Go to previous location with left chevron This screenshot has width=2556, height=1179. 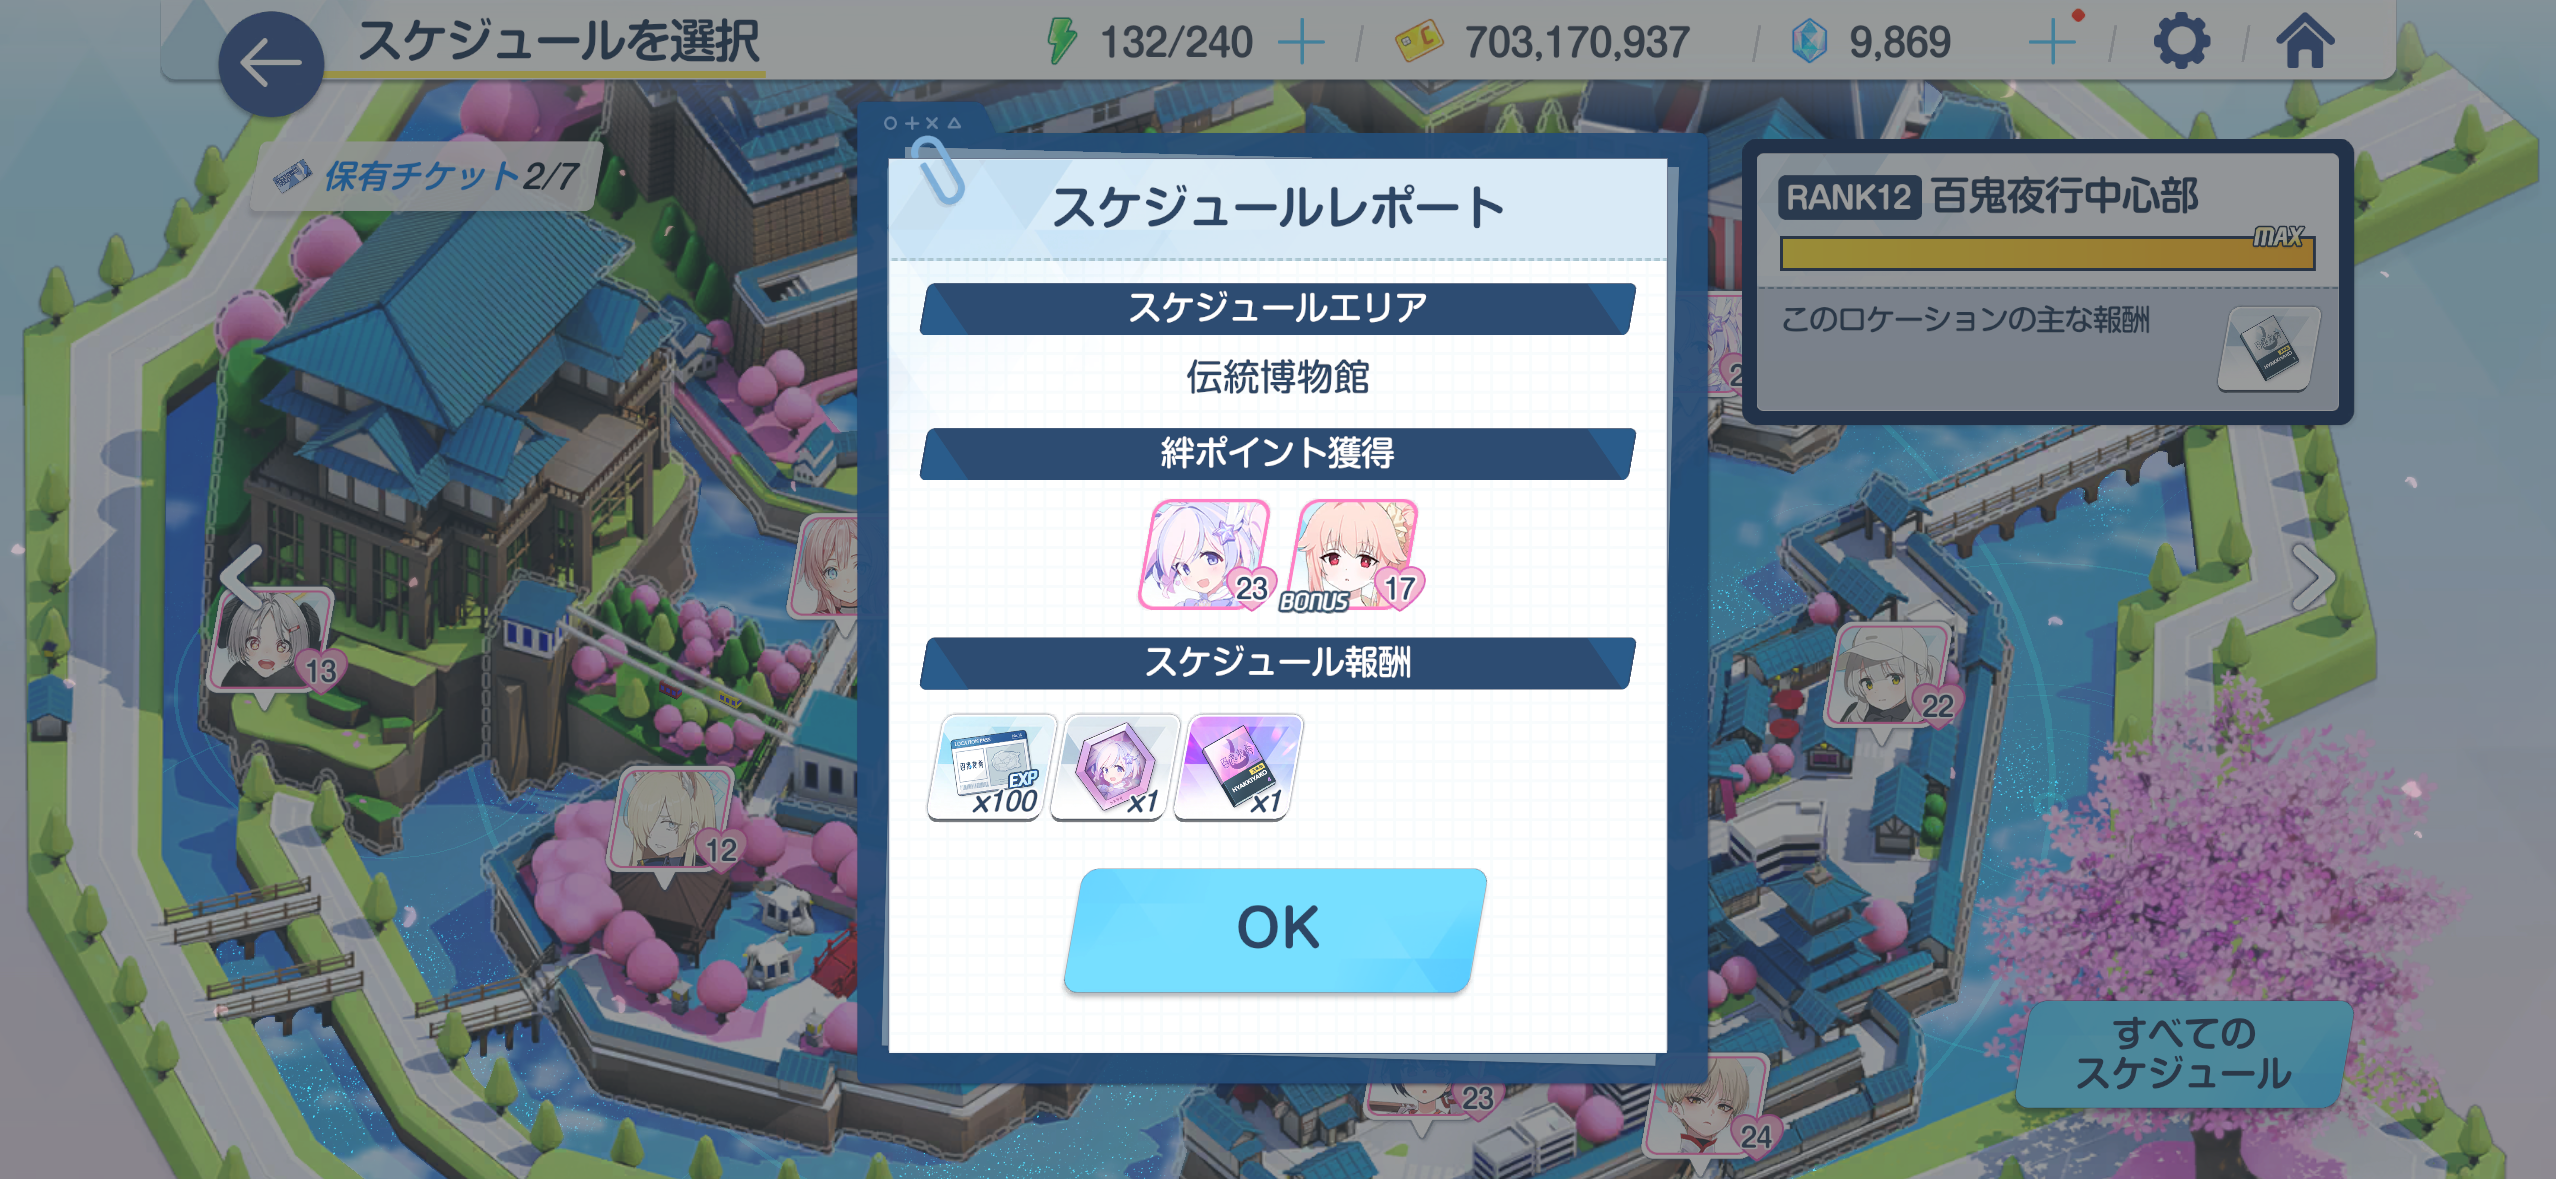click(x=240, y=577)
